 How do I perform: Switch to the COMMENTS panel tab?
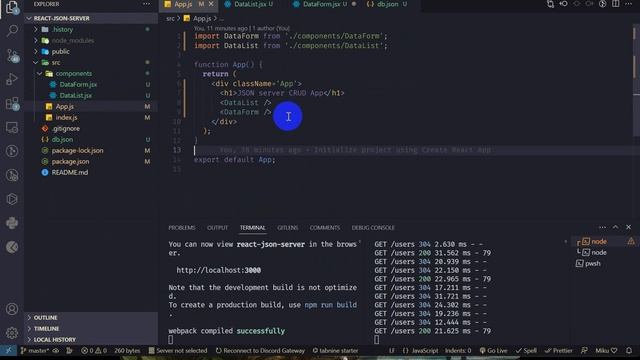pyautogui.click(x=324, y=227)
